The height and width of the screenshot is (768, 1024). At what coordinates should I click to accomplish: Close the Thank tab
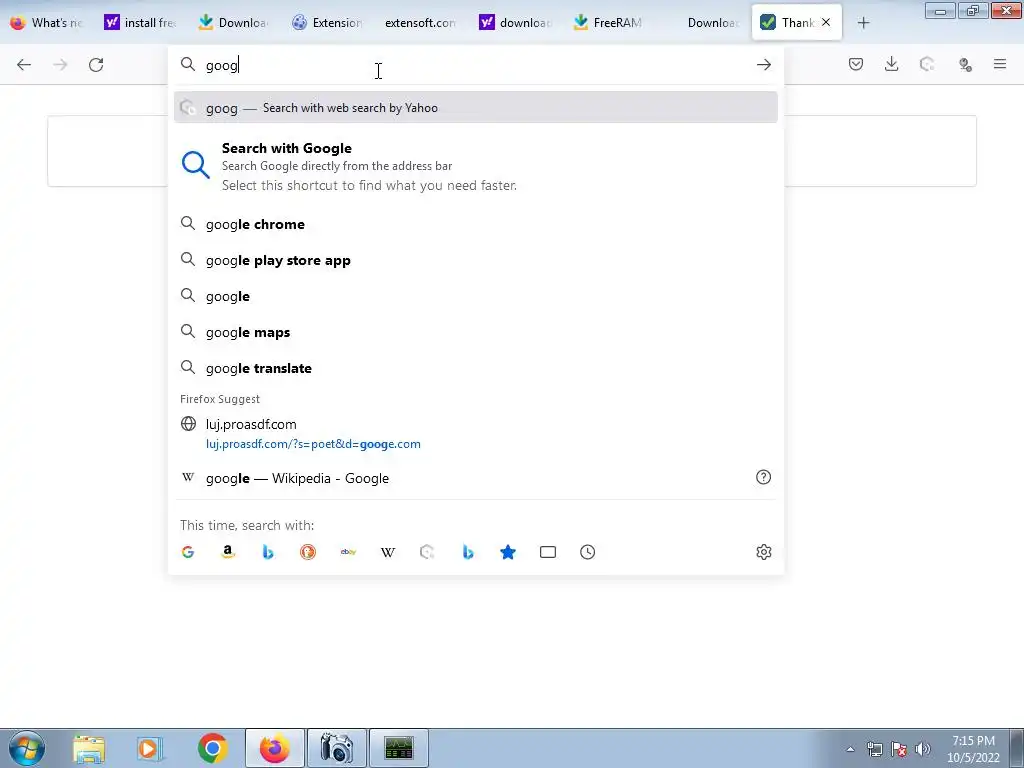tap(826, 22)
